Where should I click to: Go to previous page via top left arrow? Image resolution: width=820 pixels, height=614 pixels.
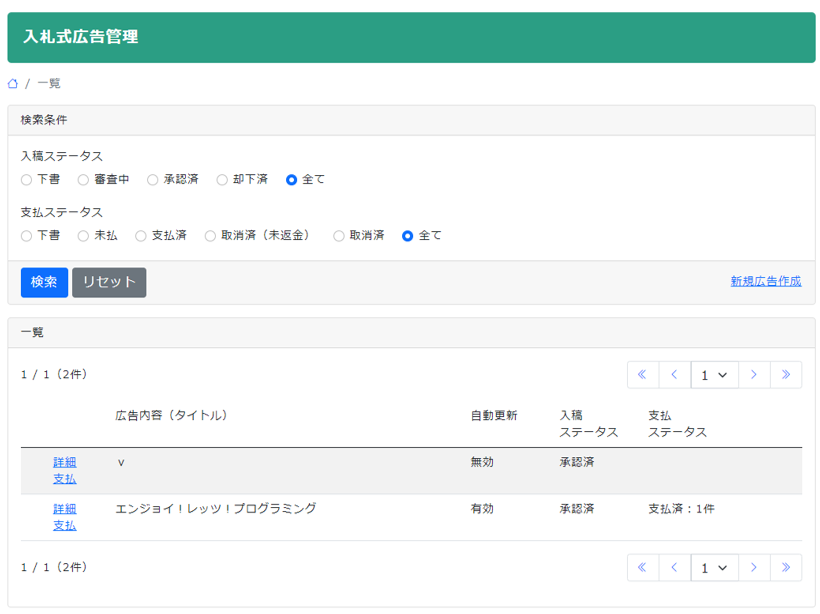coord(674,374)
